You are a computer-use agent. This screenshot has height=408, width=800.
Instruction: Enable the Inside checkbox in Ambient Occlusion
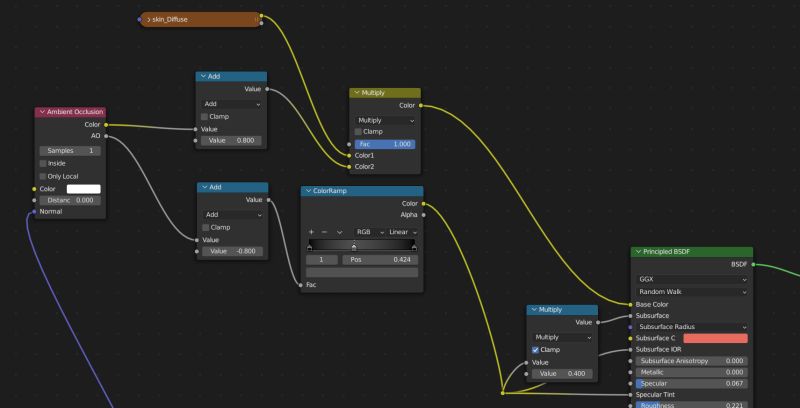tap(43, 164)
